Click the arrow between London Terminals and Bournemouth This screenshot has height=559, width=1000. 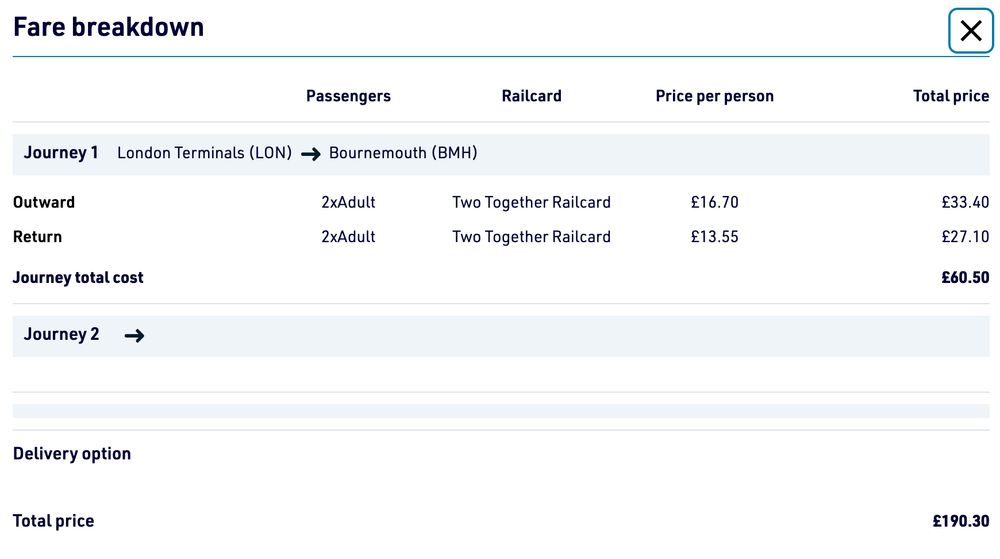click(310, 154)
